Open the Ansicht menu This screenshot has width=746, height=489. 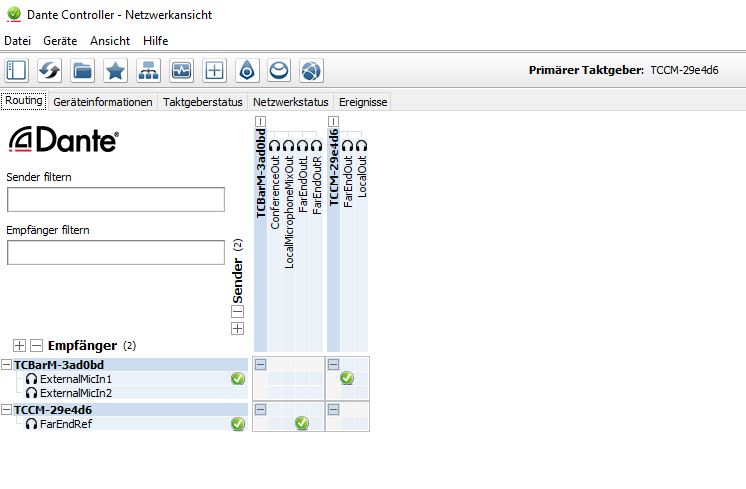(110, 41)
